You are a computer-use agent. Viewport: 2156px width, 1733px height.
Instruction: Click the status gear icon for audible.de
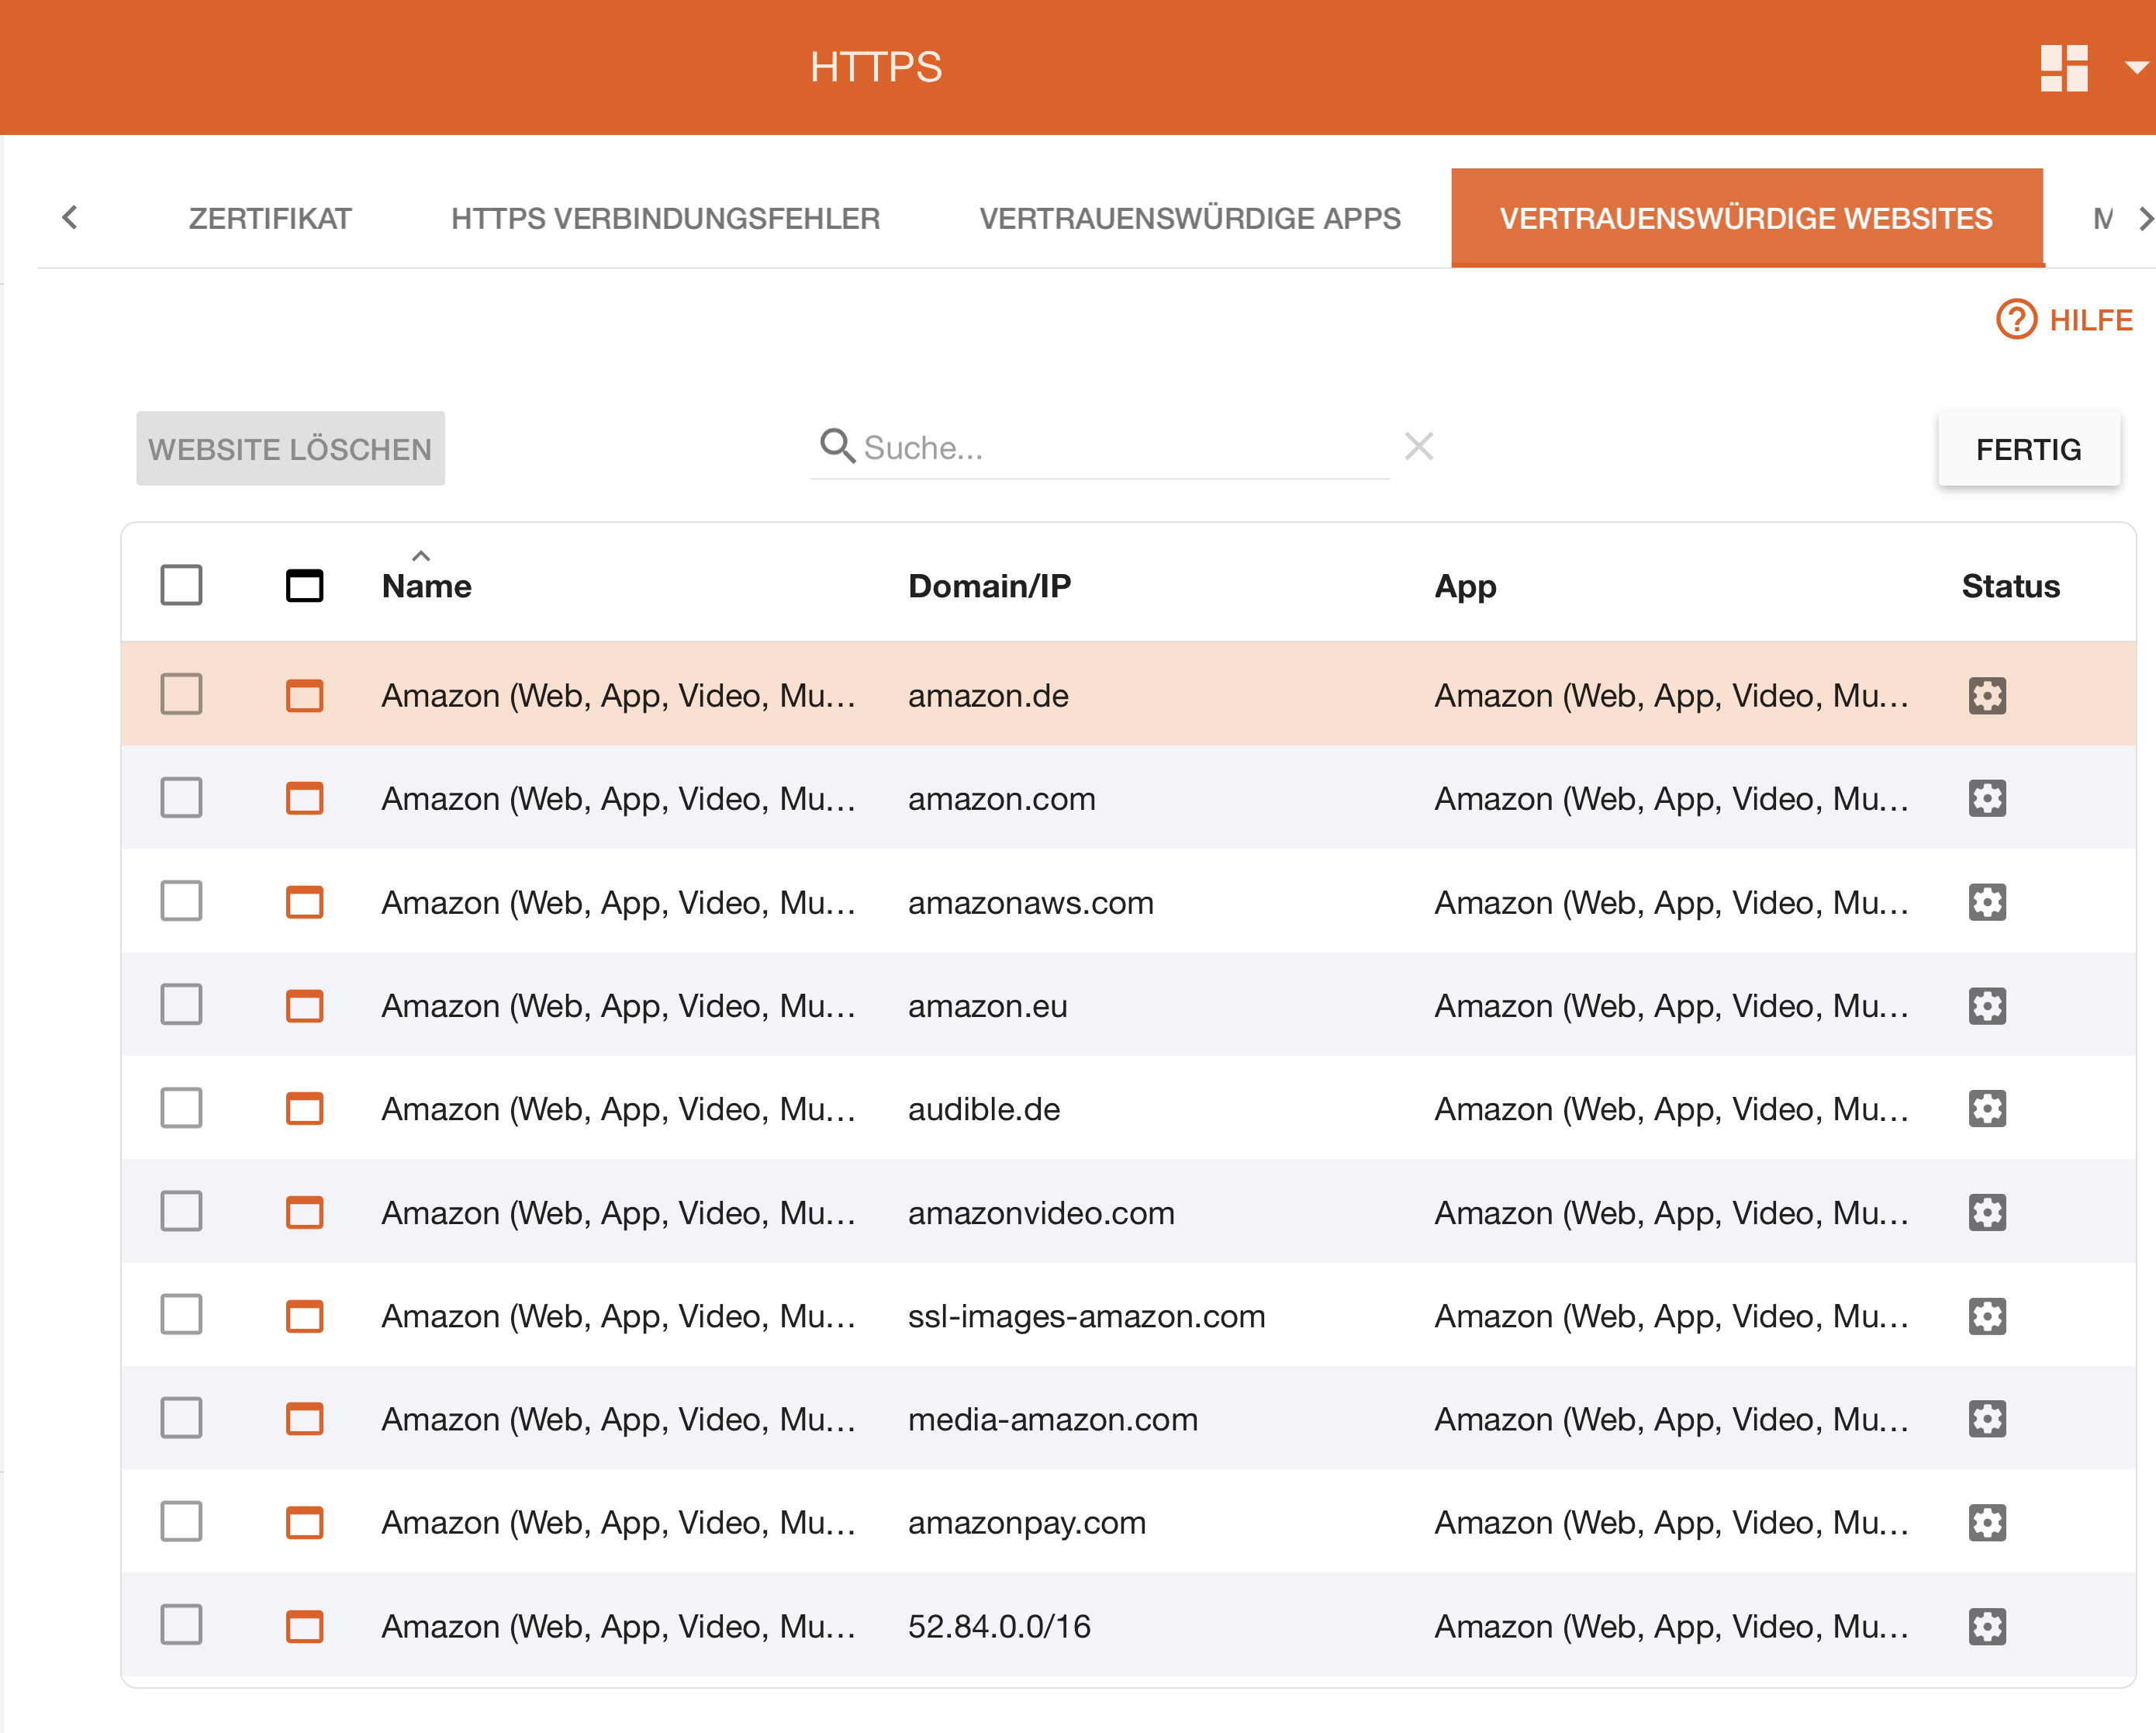(x=1987, y=1109)
